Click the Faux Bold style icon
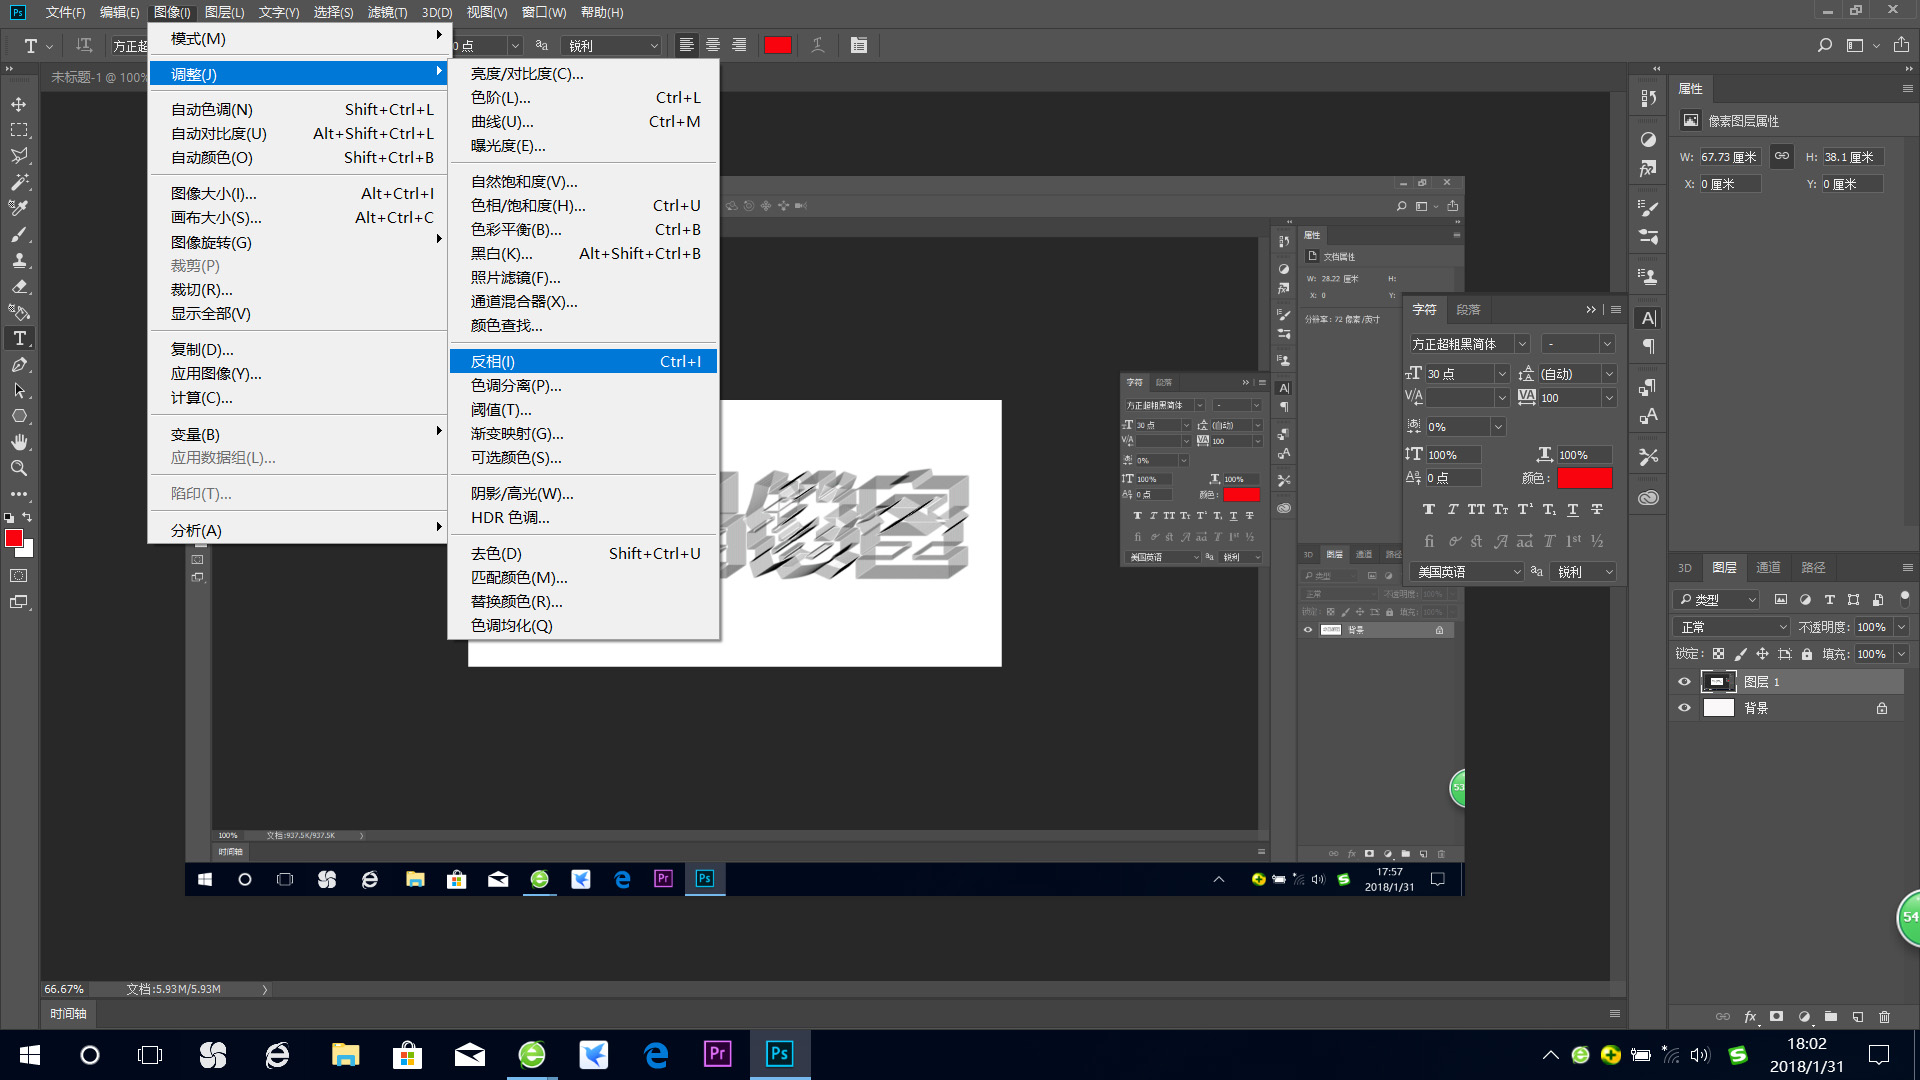 click(x=1428, y=510)
